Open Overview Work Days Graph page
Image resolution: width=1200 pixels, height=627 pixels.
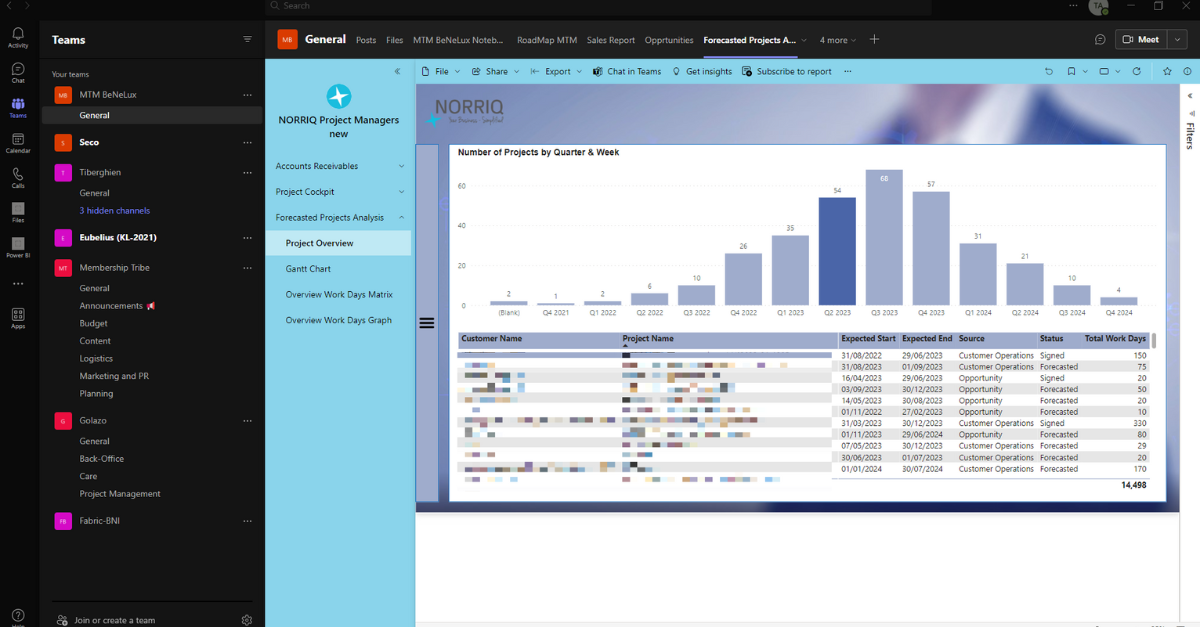[340, 321]
